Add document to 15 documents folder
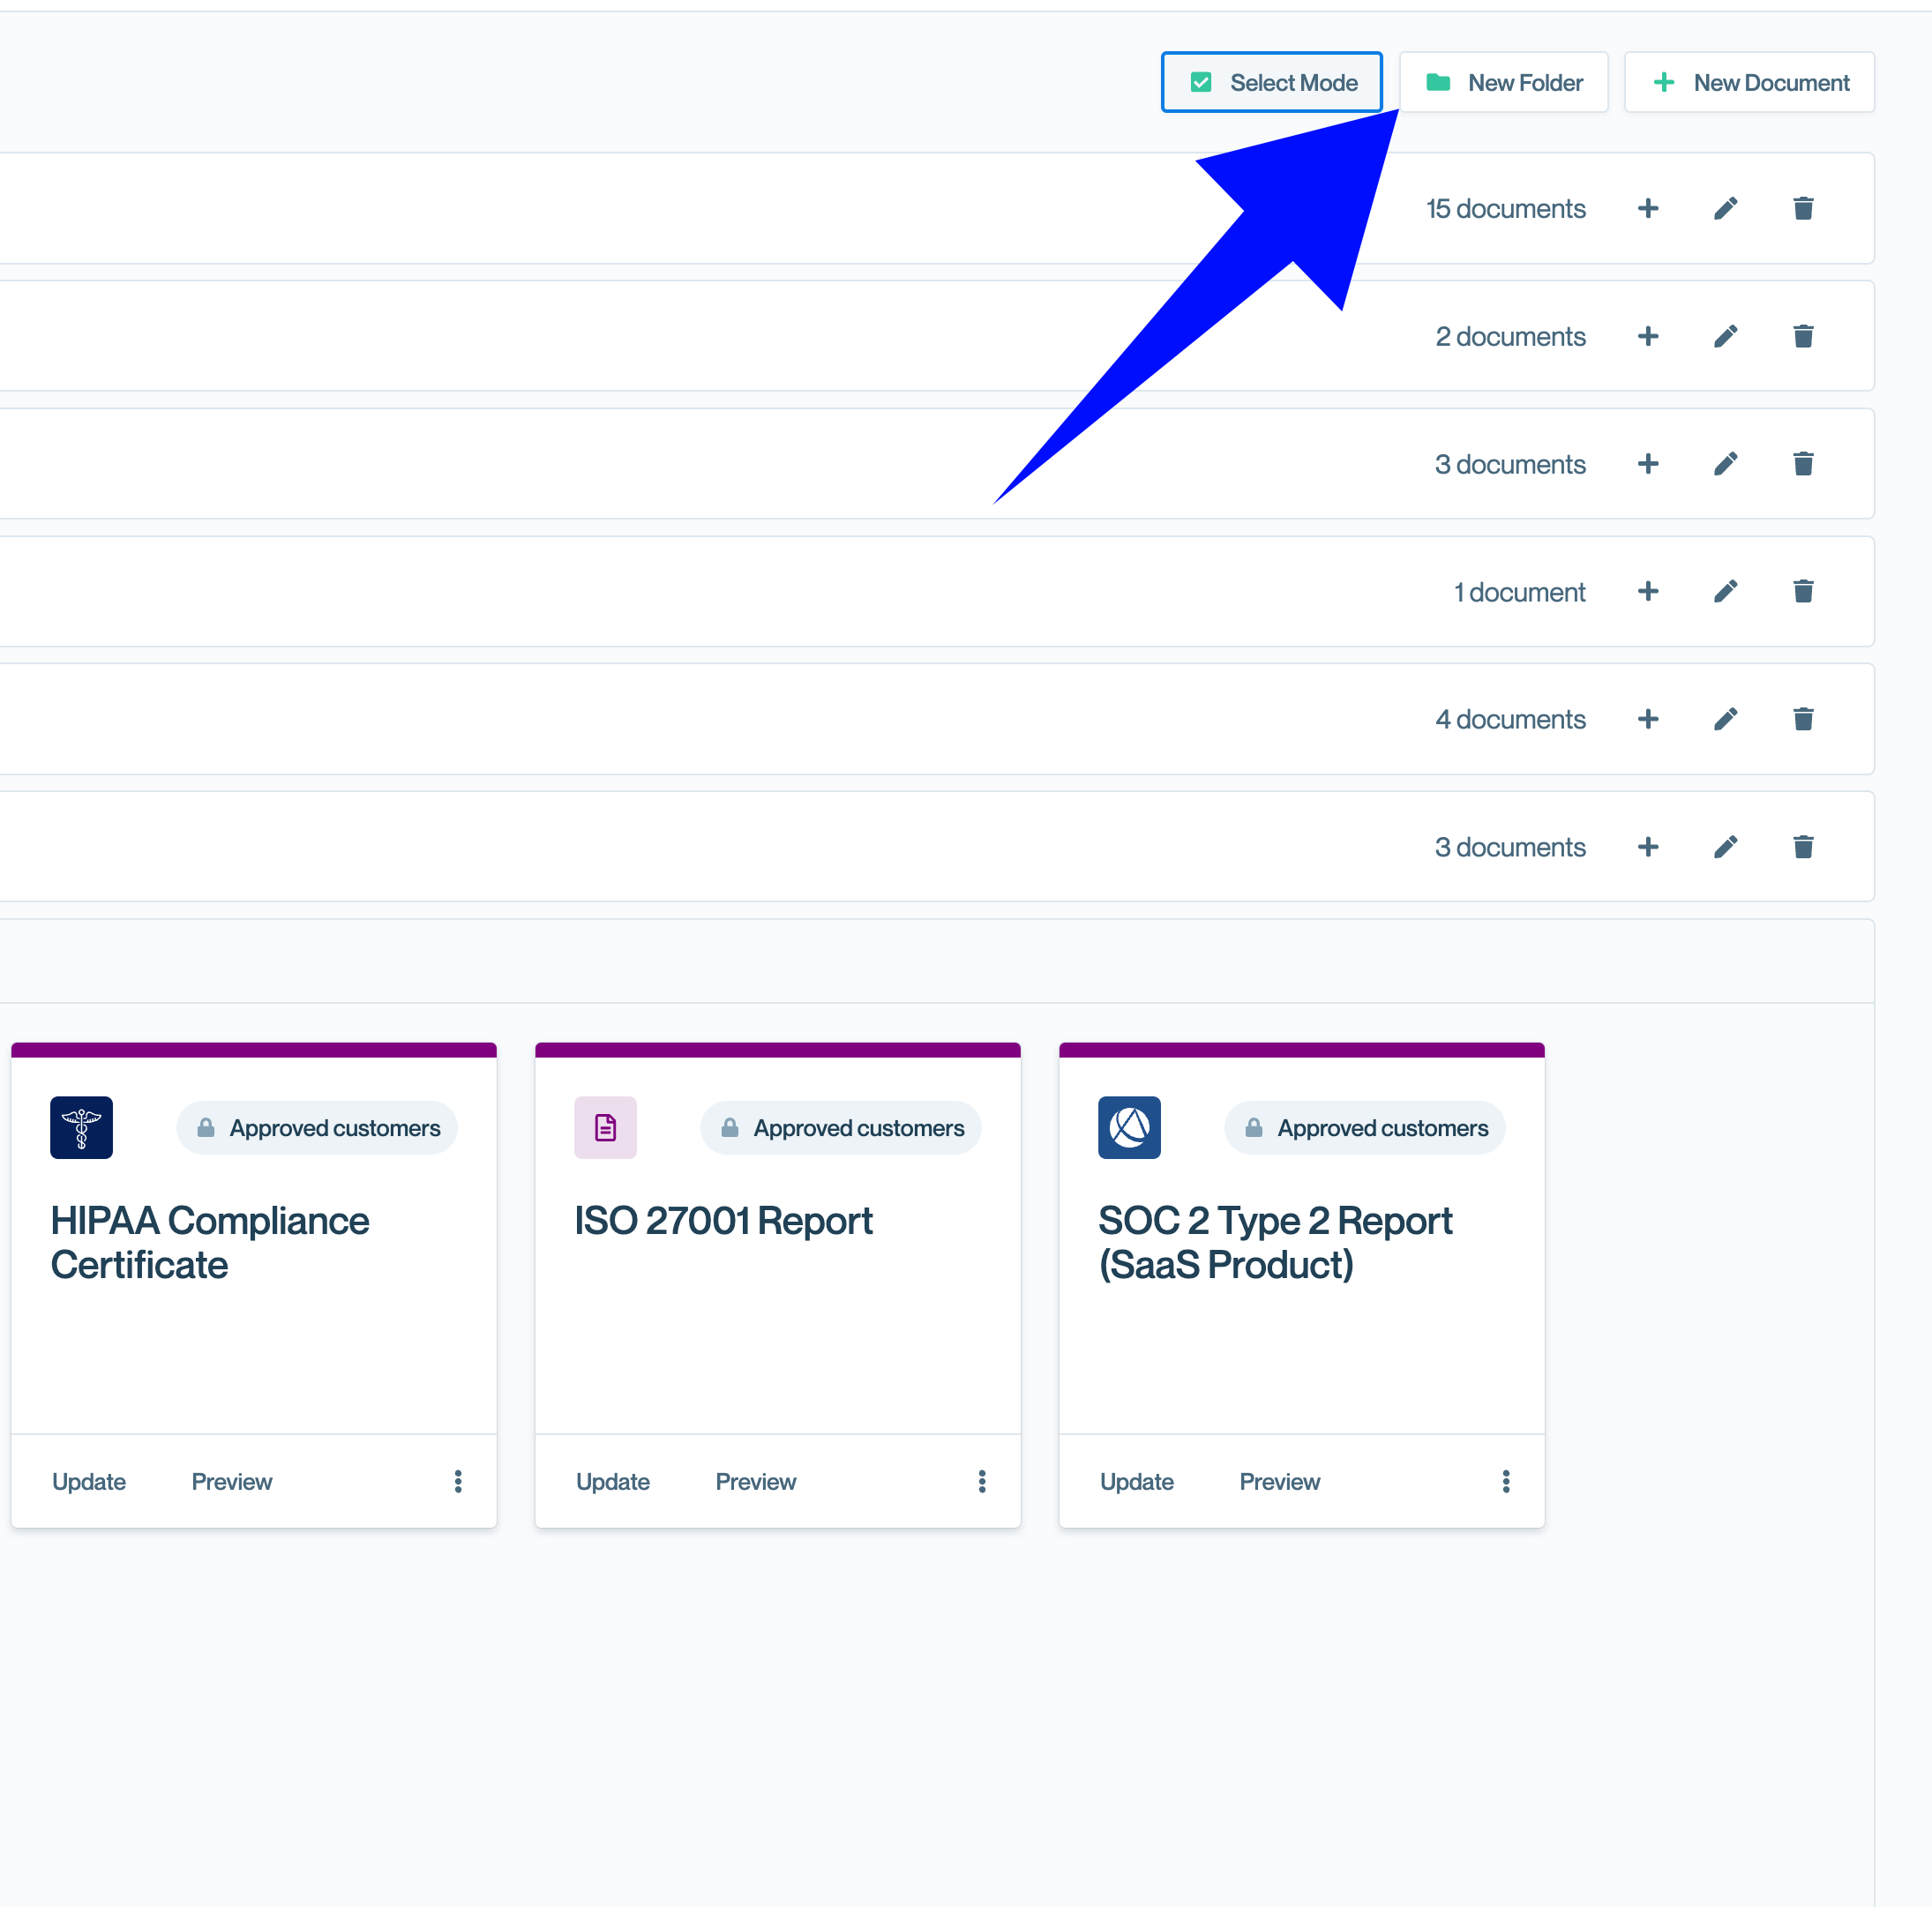Image resolution: width=1932 pixels, height=1907 pixels. pos(1647,209)
